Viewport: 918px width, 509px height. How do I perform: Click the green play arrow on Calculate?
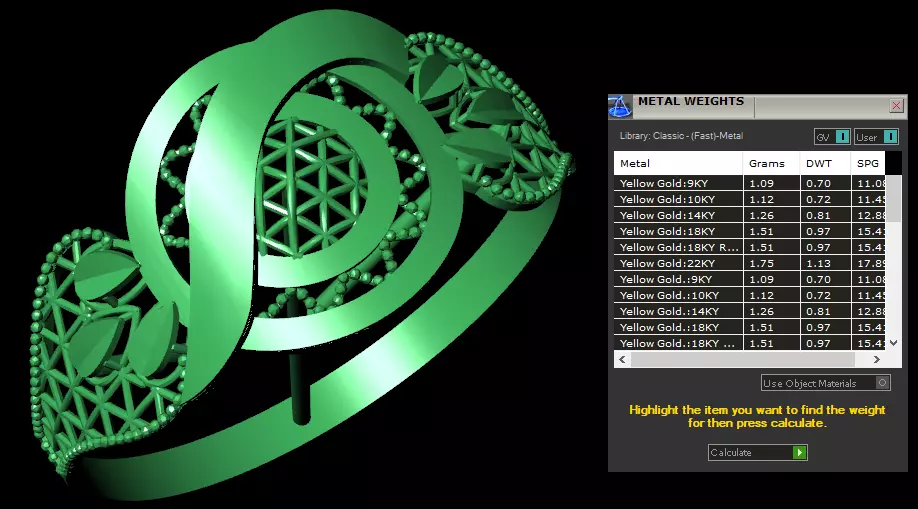click(799, 452)
